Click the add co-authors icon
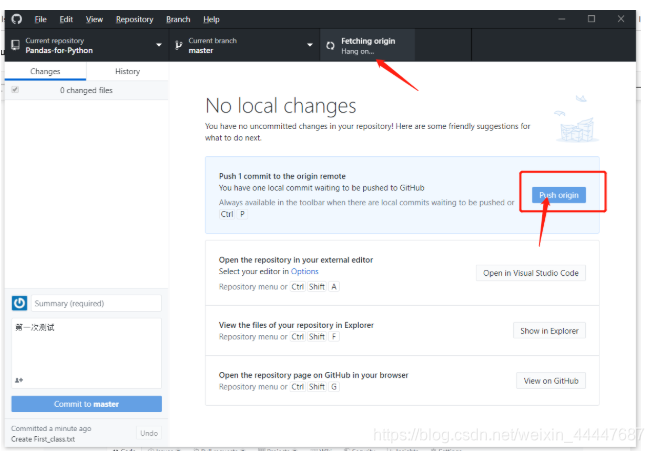 tap(19, 380)
